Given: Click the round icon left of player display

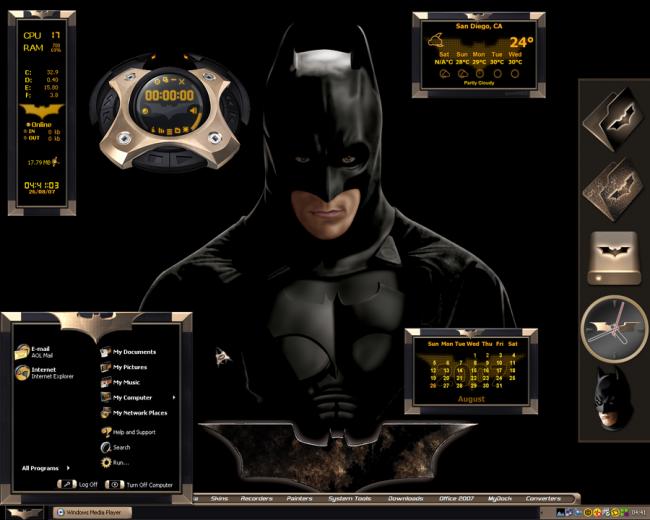Looking at the screenshot, I should [x=145, y=111].
